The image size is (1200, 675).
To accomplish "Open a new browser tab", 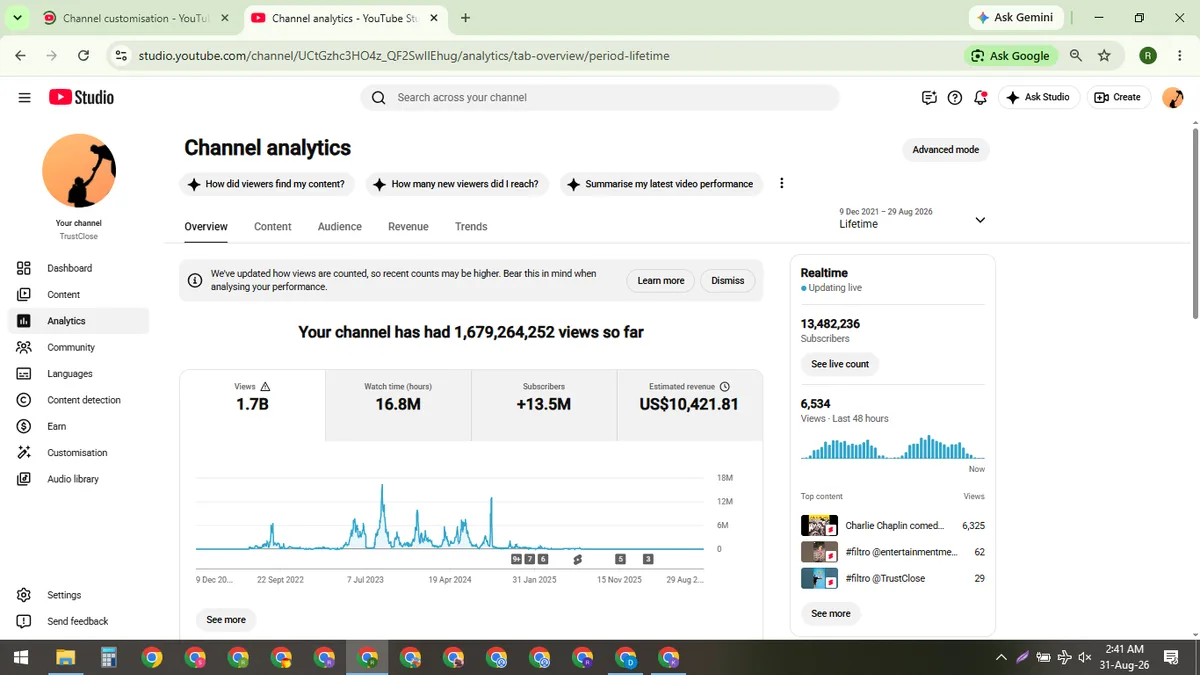I will coord(465,18).
